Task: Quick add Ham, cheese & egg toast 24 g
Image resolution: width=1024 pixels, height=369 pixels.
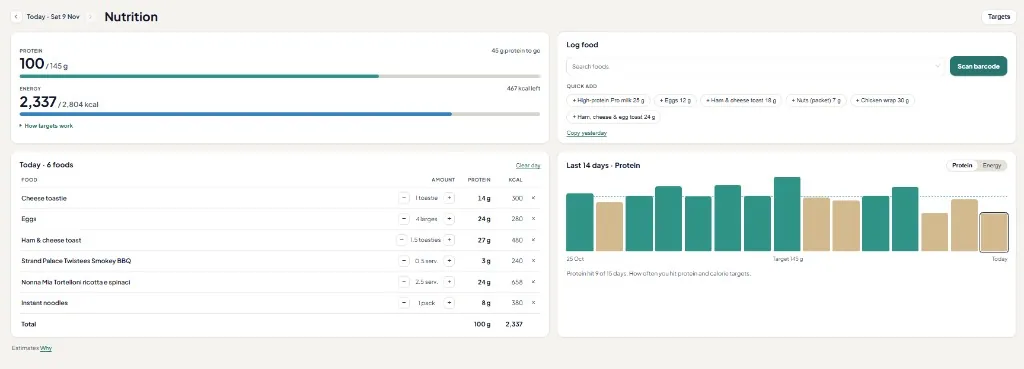Action: [613, 118]
